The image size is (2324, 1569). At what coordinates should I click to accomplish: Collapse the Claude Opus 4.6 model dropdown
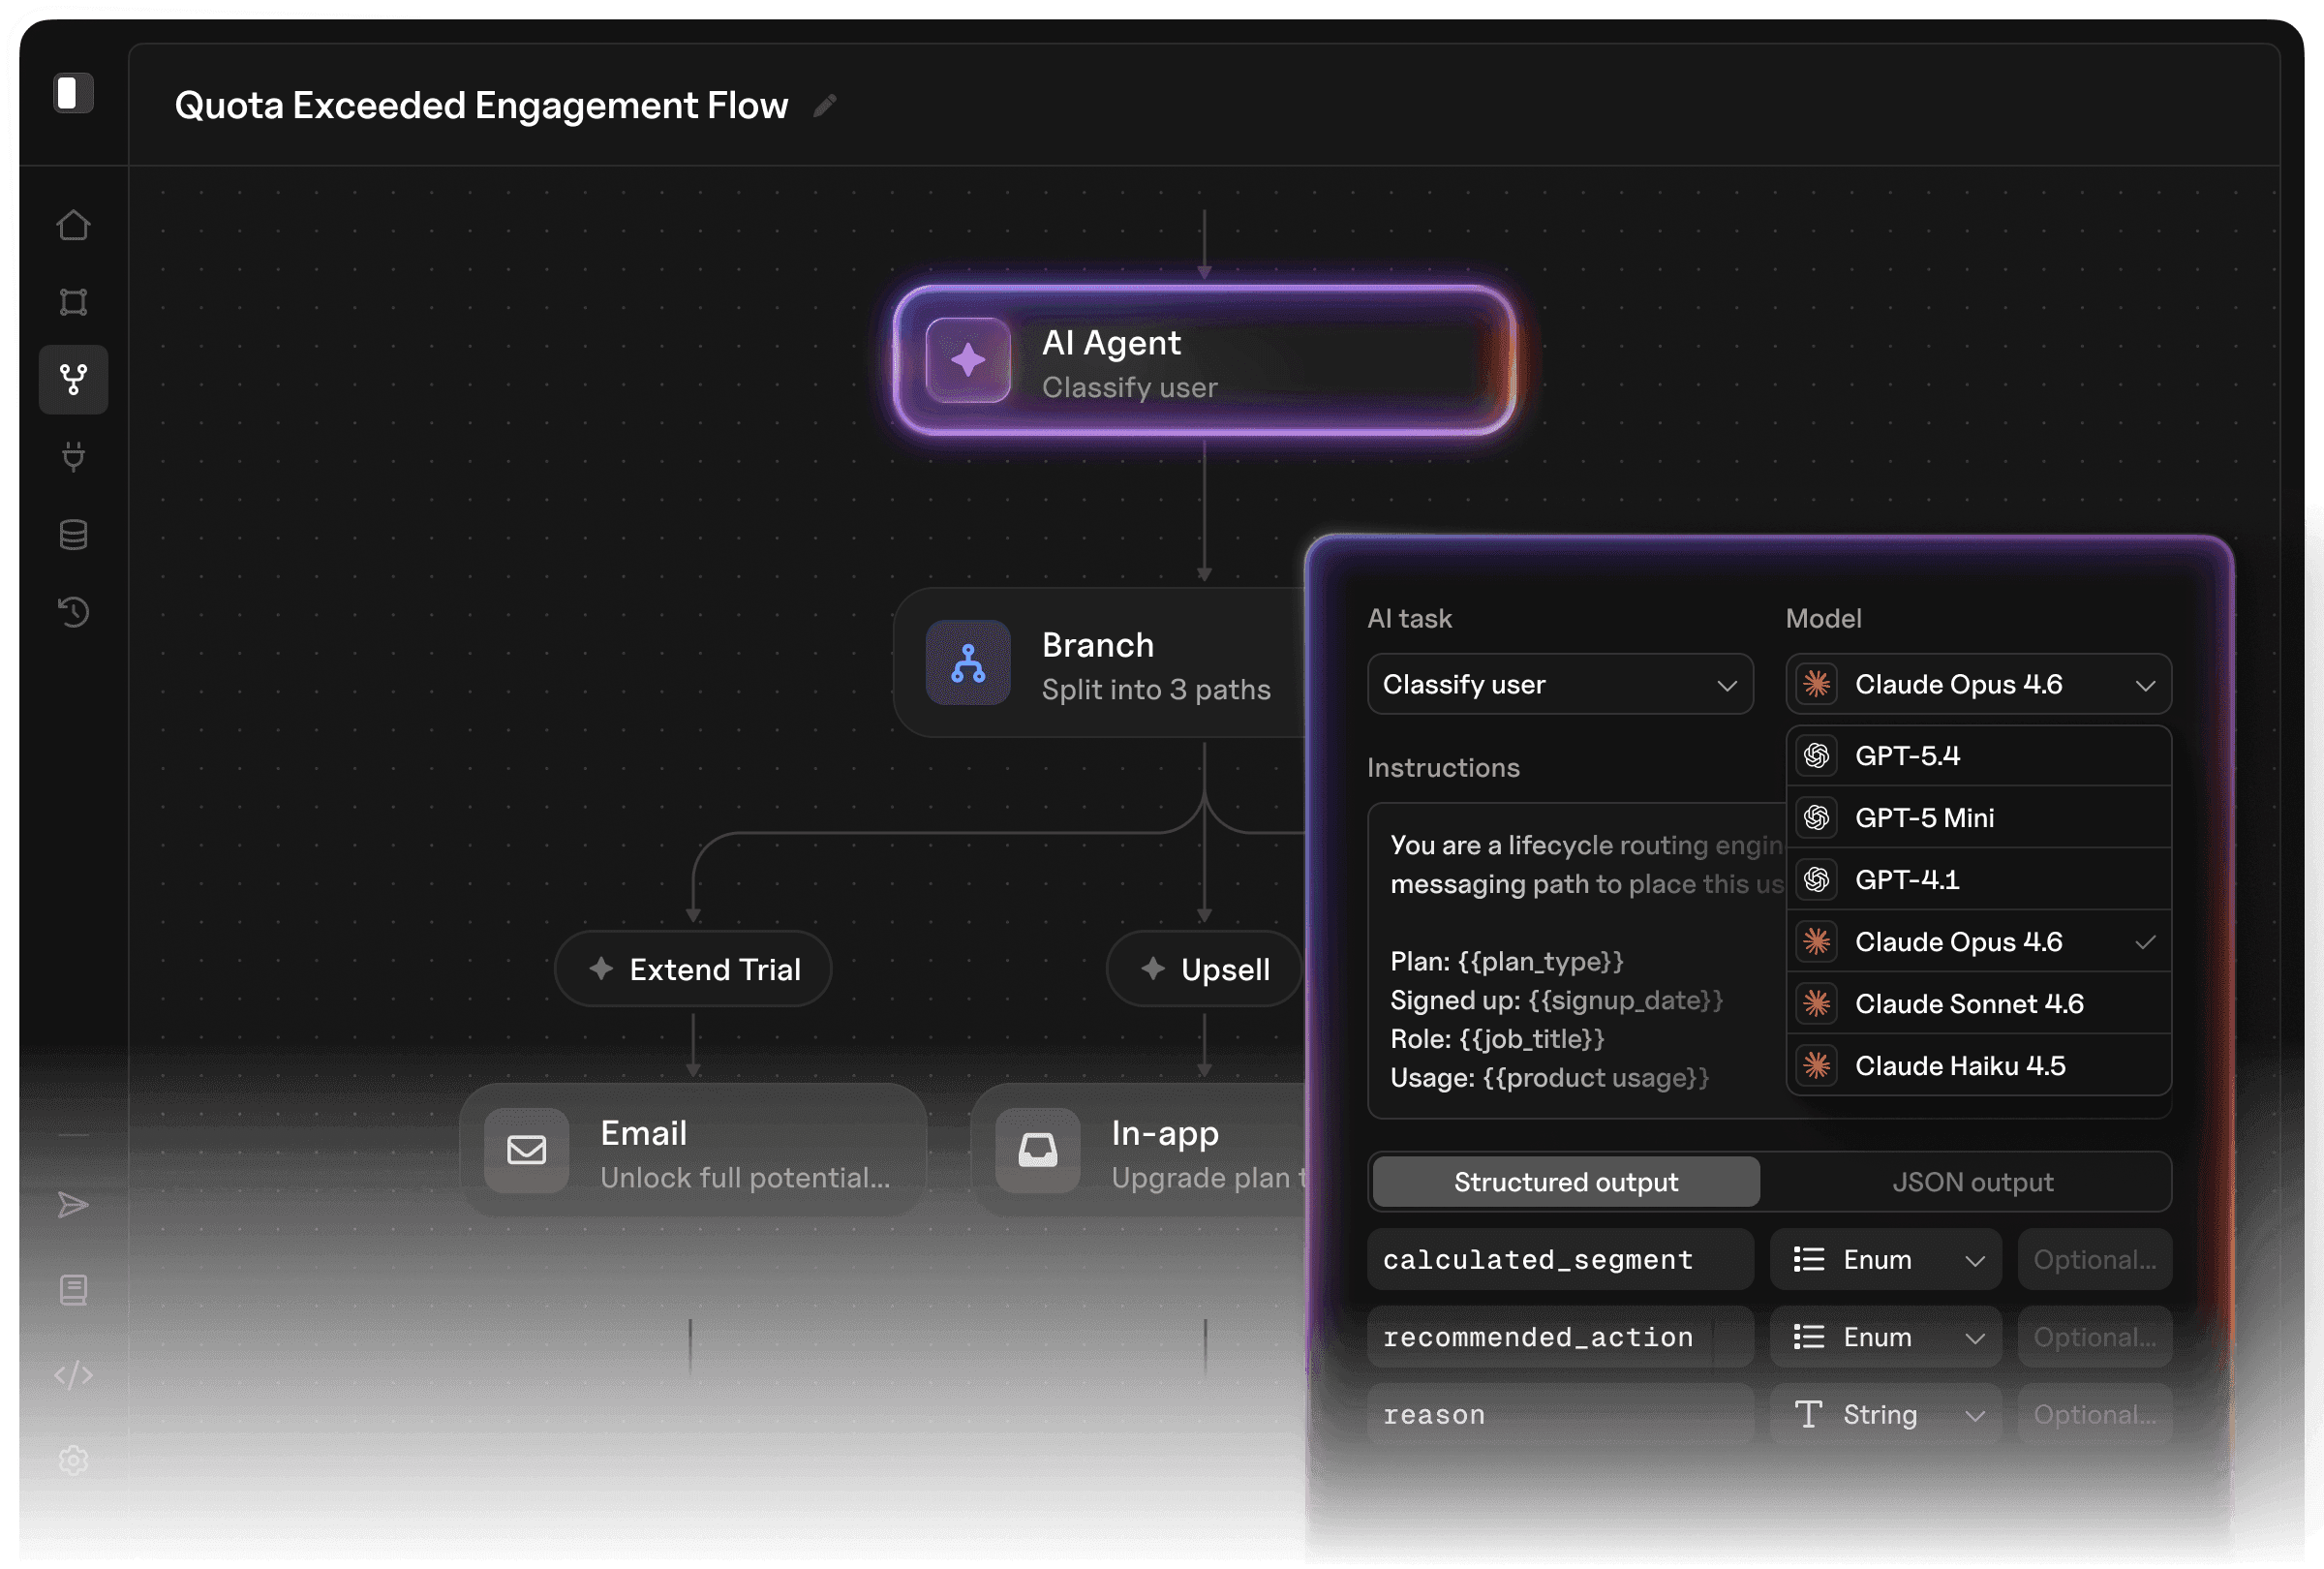pos(1977,685)
